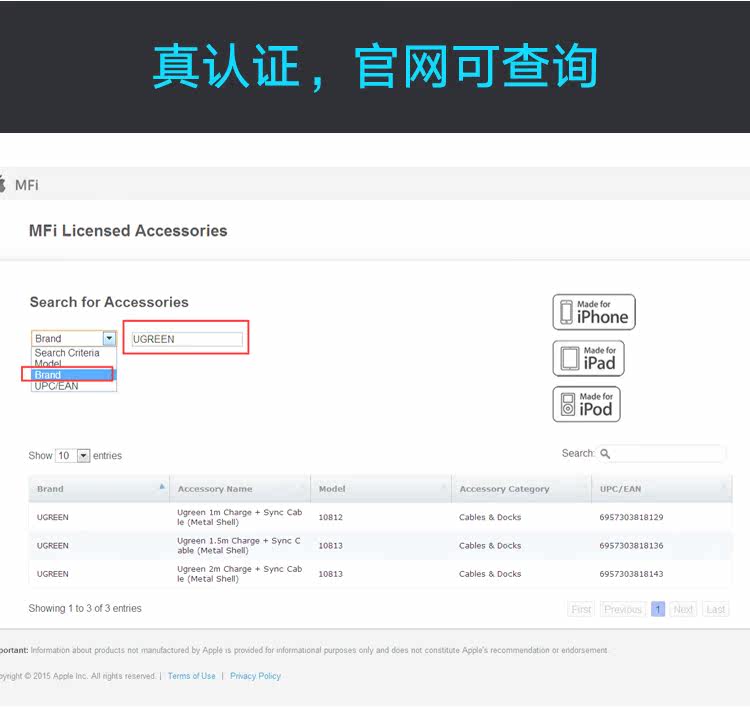Screen dimensions: 750x707
Task: Select the Ugreen 1m Charge + Sync Cable row name
Action: (x=240, y=517)
